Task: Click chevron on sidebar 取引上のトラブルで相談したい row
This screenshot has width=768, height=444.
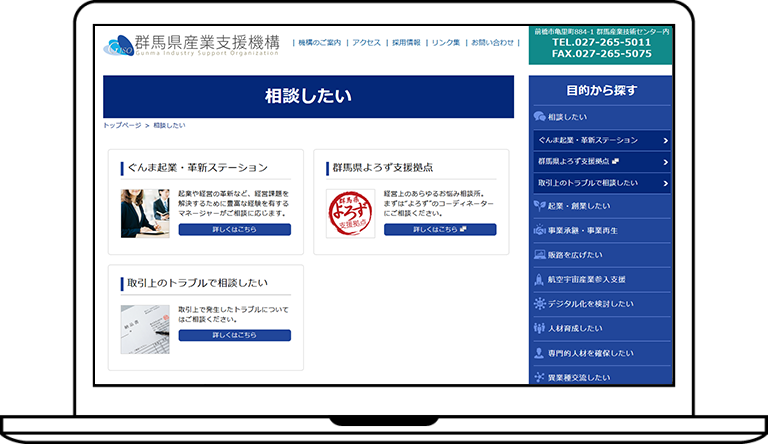Action: (665, 183)
